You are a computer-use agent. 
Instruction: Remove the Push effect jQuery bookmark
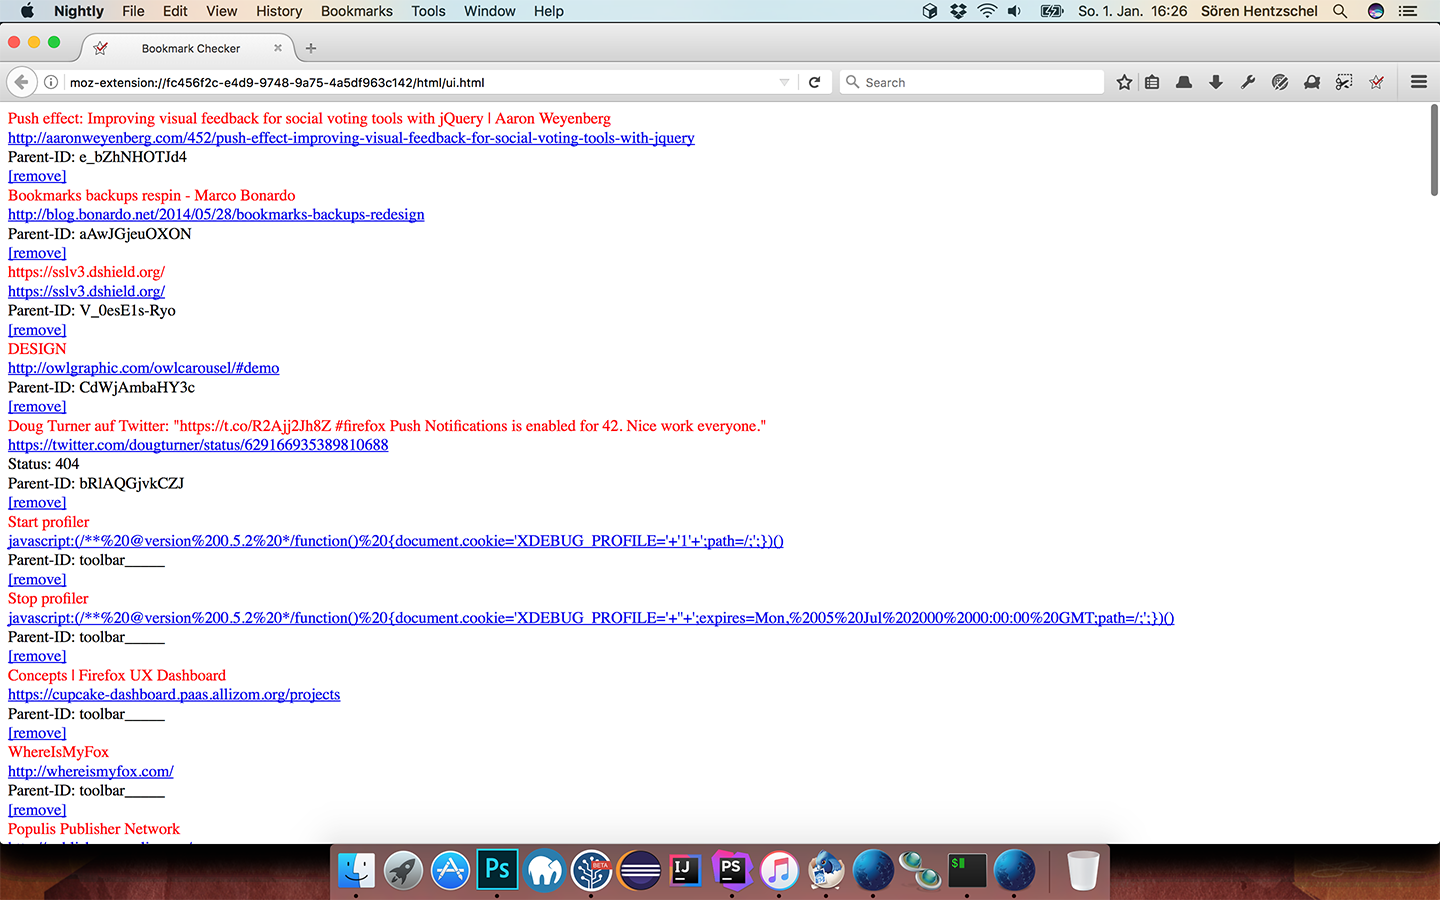37,176
